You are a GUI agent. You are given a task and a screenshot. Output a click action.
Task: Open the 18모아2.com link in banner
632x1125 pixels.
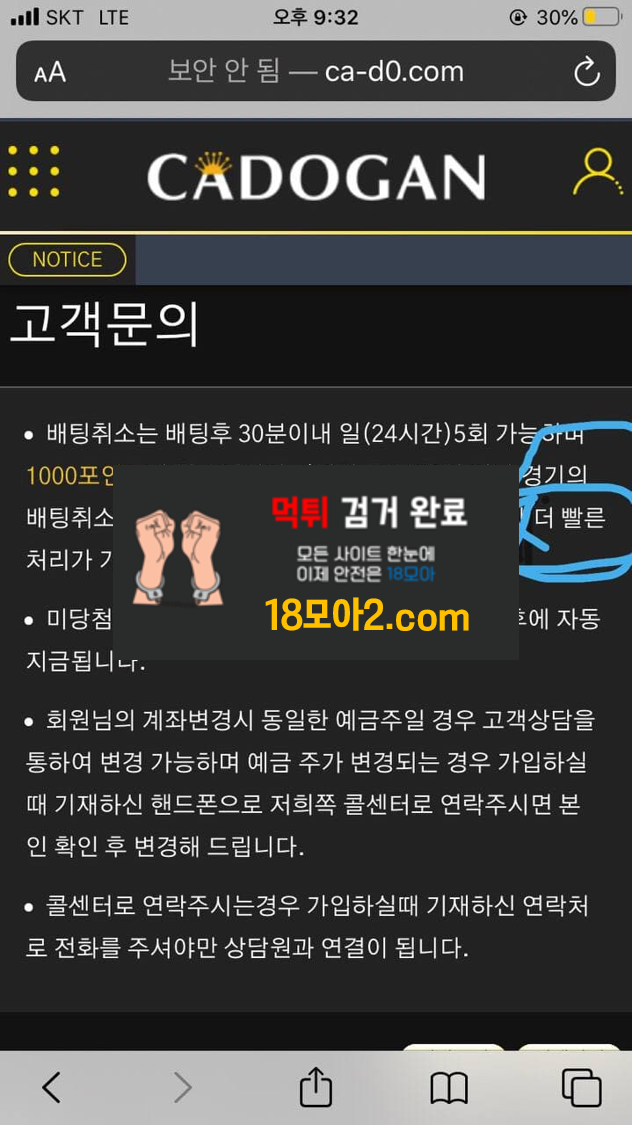[x=367, y=617]
